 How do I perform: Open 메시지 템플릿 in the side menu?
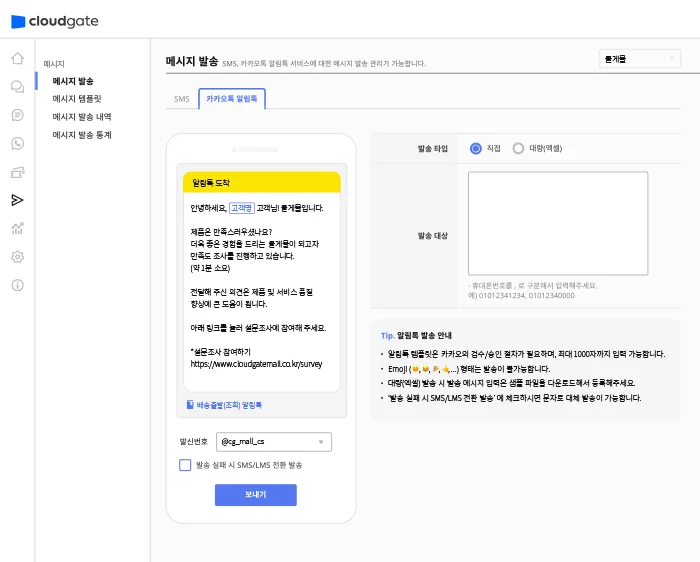point(77,99)
